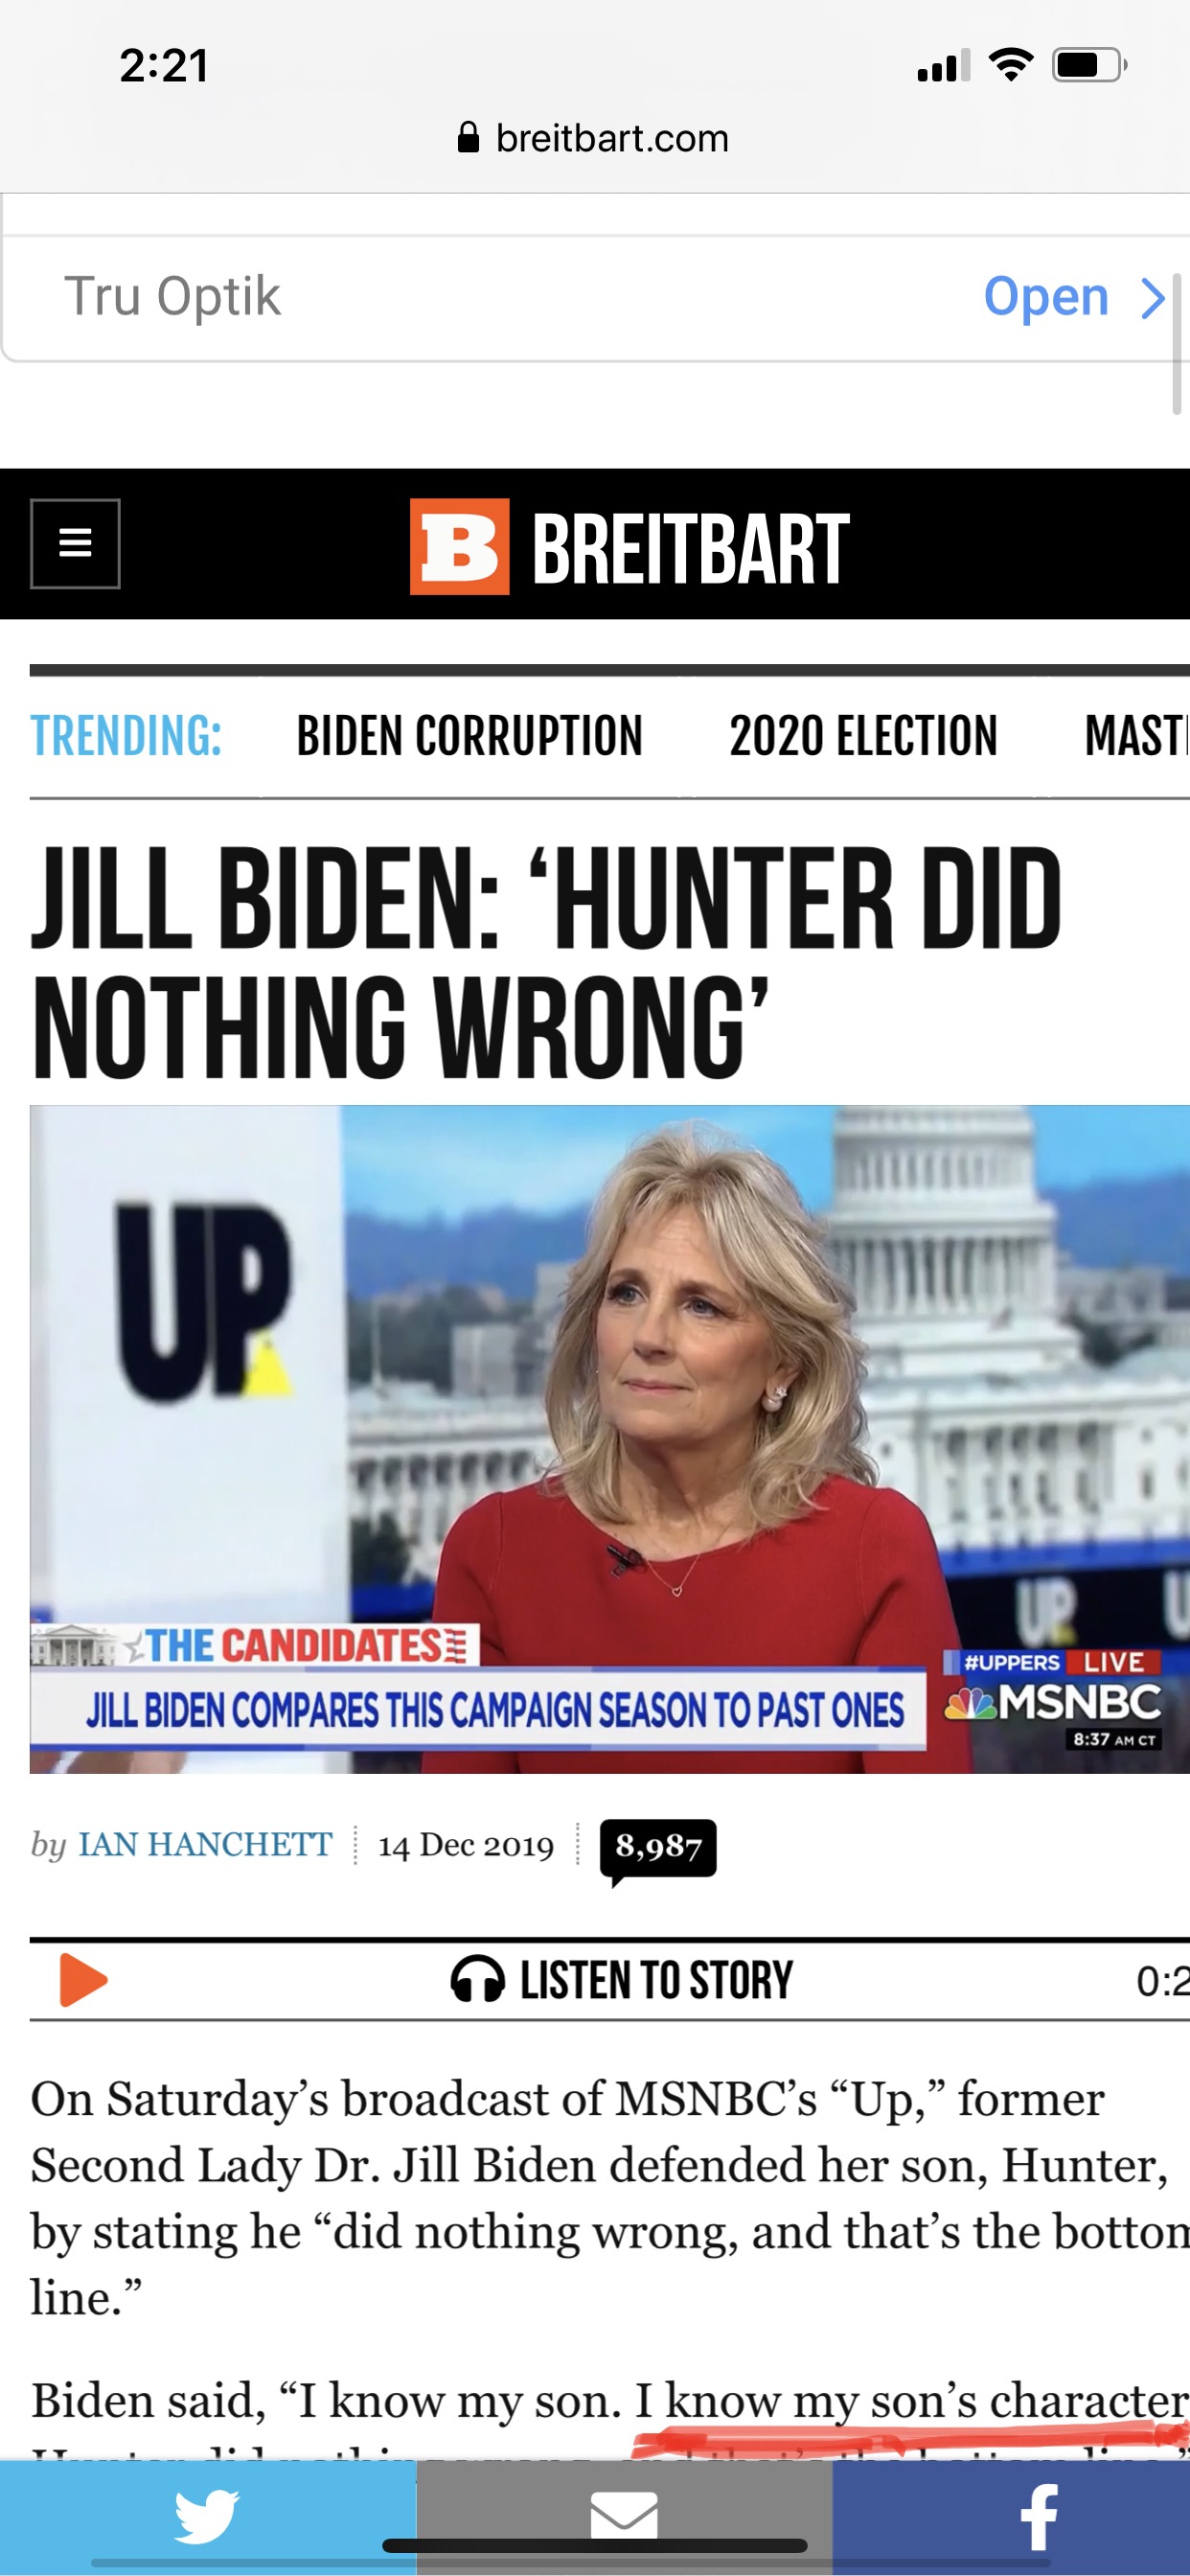Tap the Jill Biden article headline
1190x2576 pixels.
click(546, 961)
